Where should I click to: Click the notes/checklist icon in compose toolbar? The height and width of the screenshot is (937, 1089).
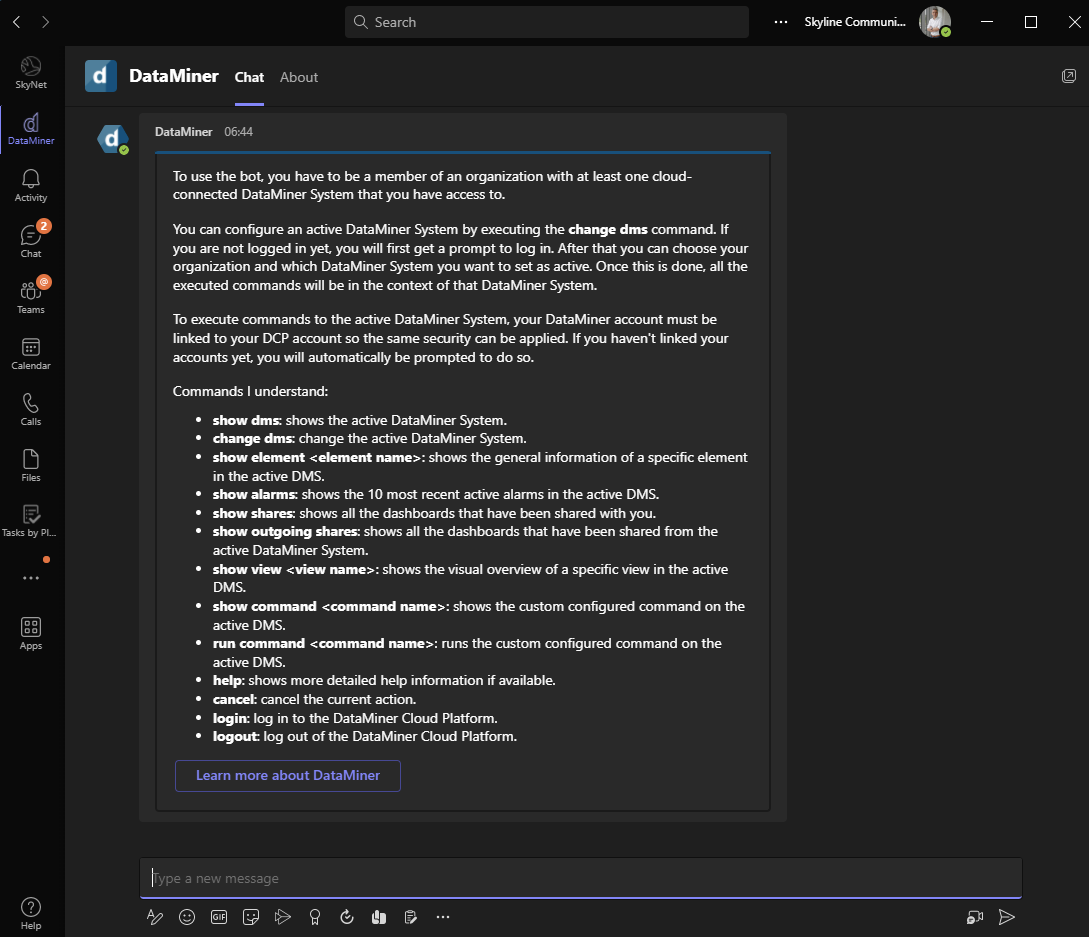point(410,918)
